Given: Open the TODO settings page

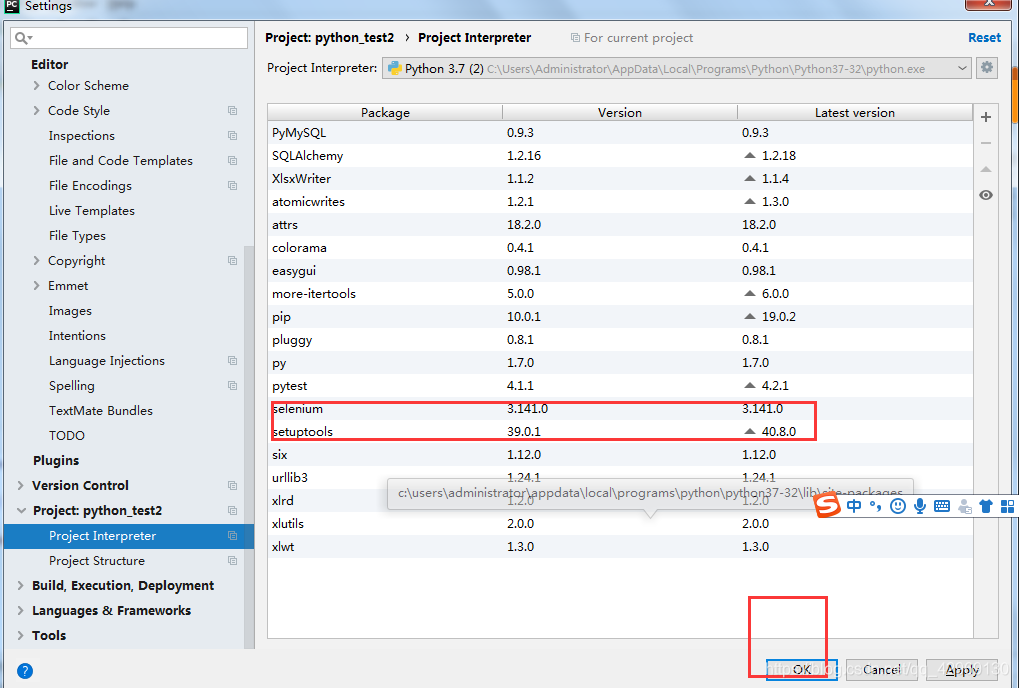Looking at the screenshot, I should [67, 435].
